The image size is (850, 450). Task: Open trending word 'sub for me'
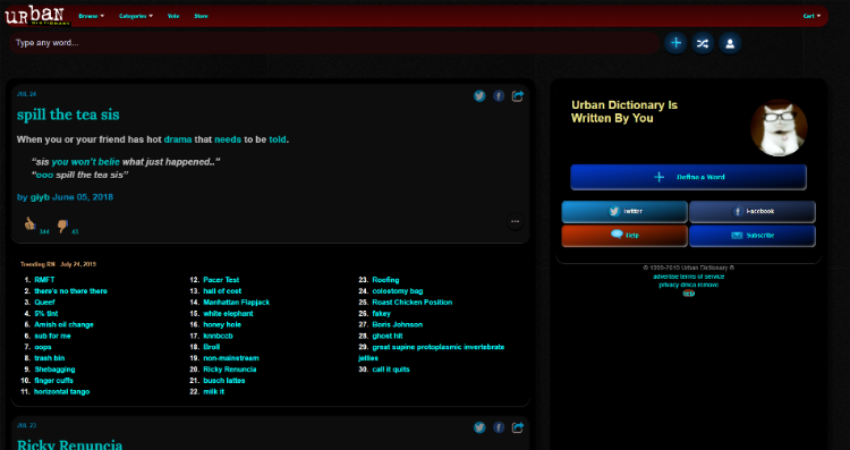53,336
